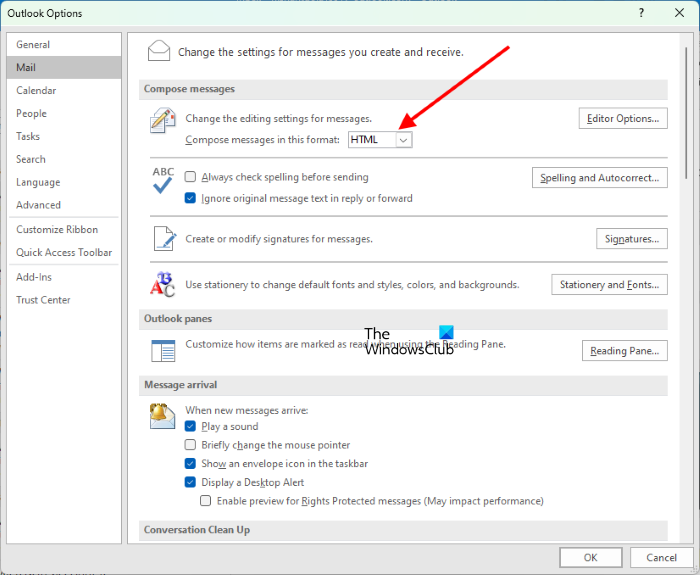
Task: Click 'Change the editing settings for messages.' text
Action: [279, 118]
